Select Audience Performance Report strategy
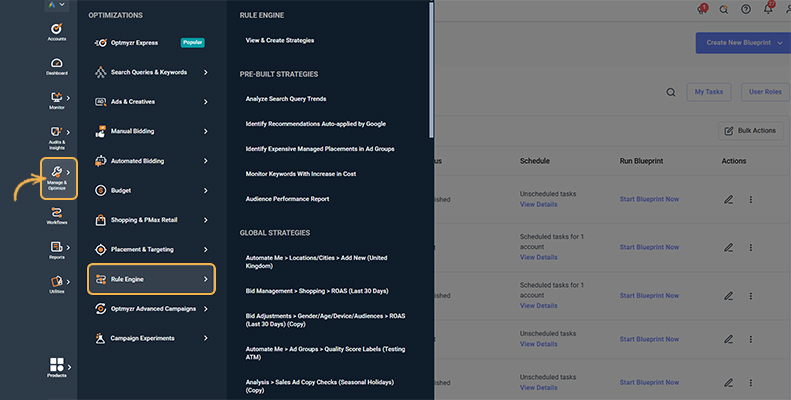Image resolution: width=791 pixels, height=400 pixels. tap(287, 199)
